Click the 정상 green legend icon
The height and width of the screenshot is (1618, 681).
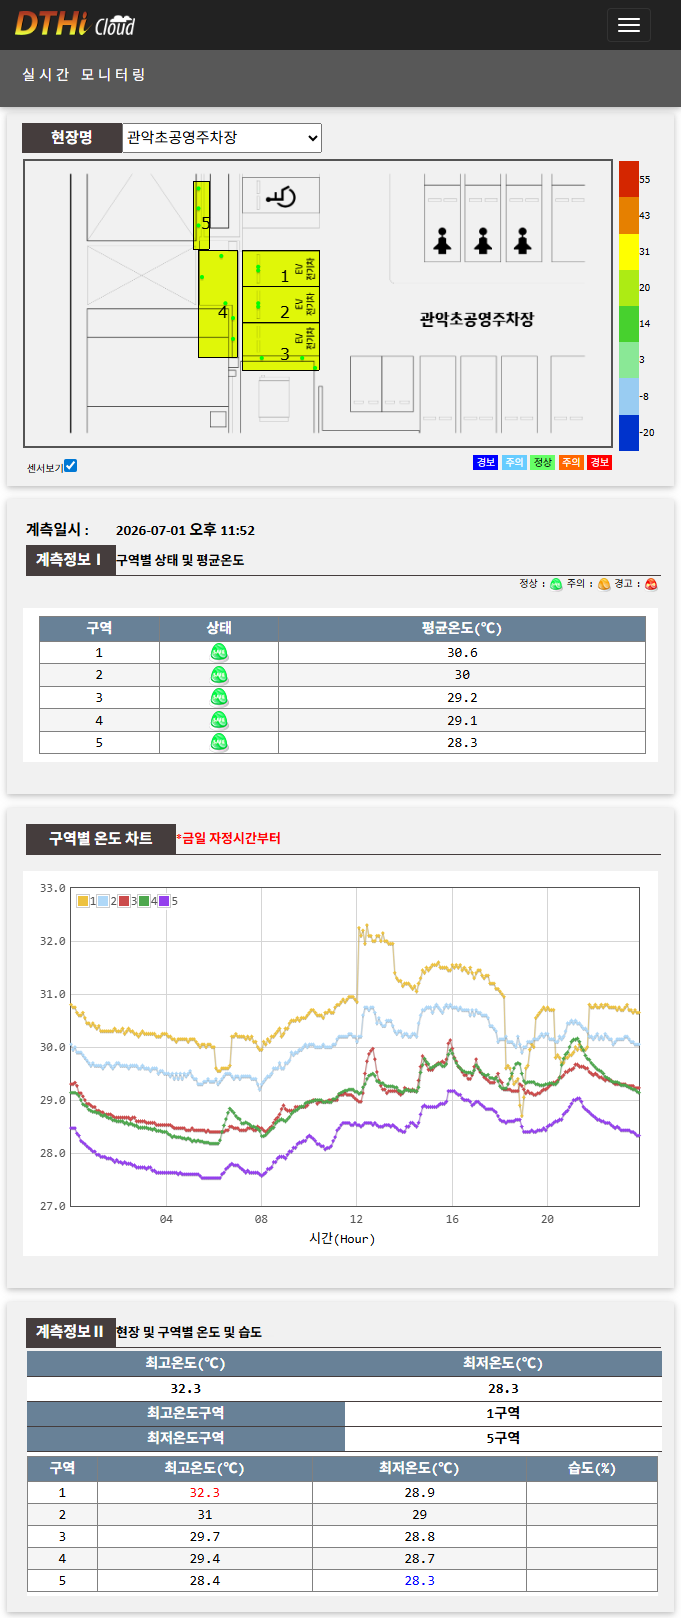557,584
